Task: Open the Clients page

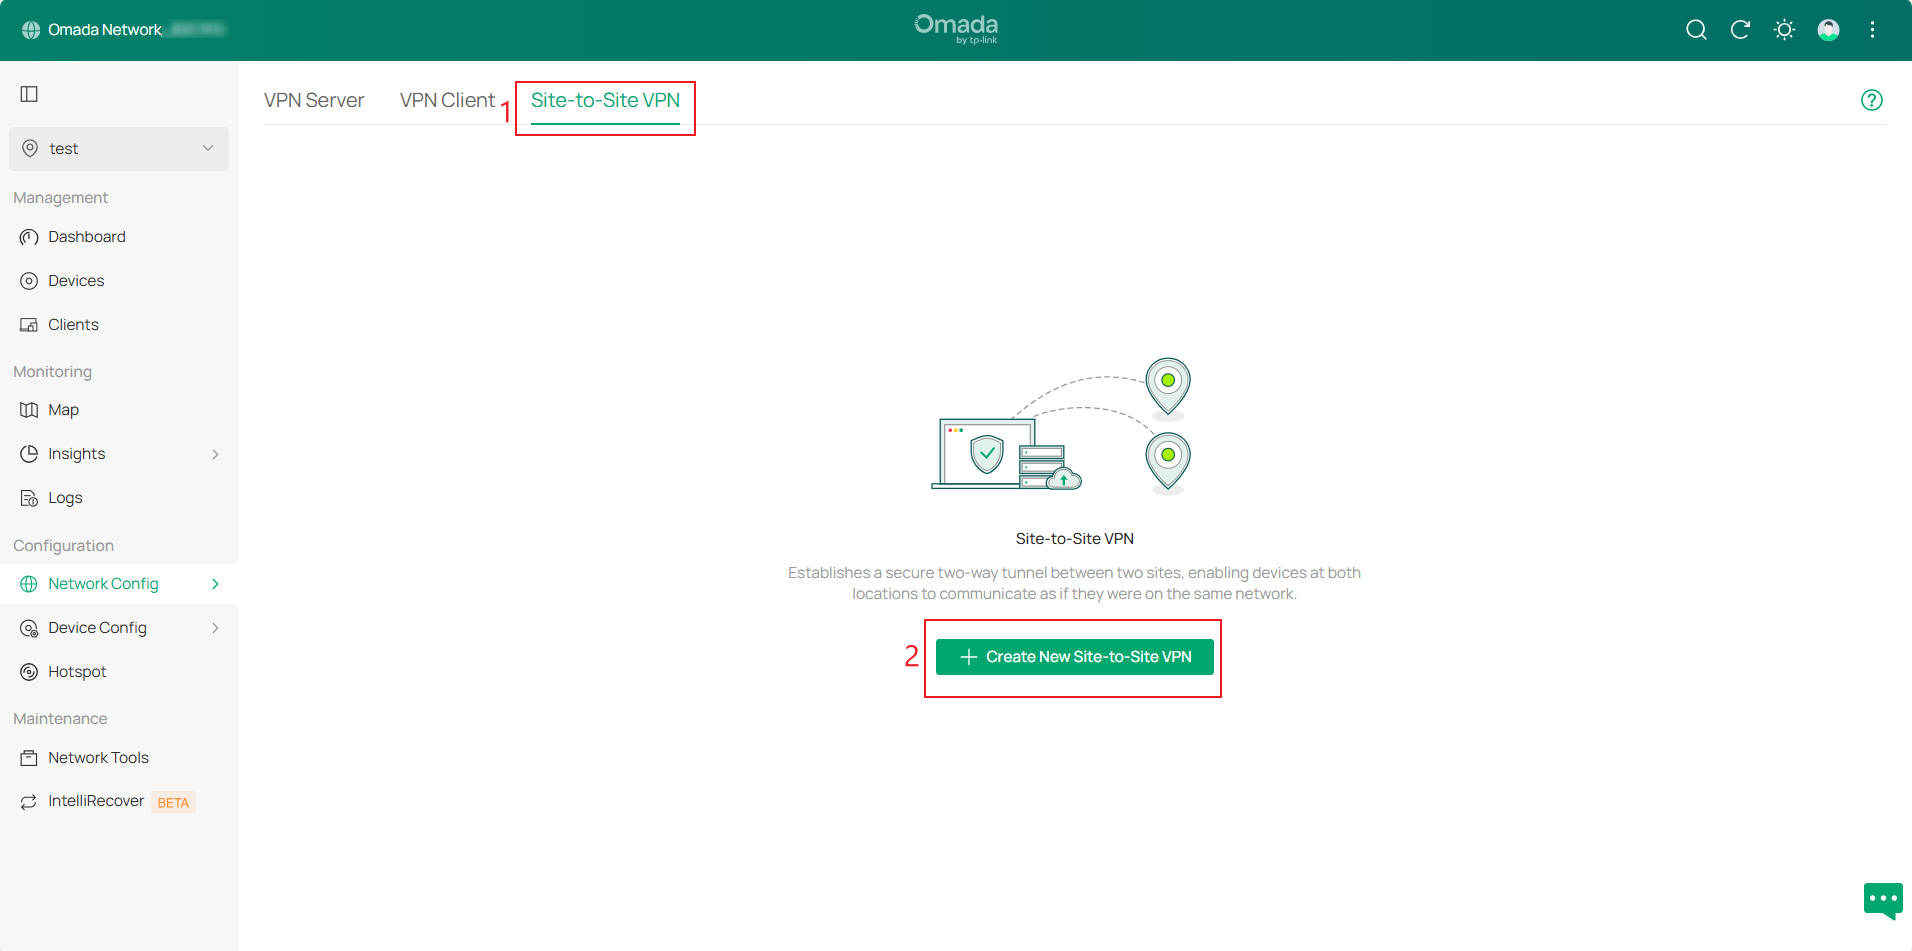Action: click(x=73, y=324)
